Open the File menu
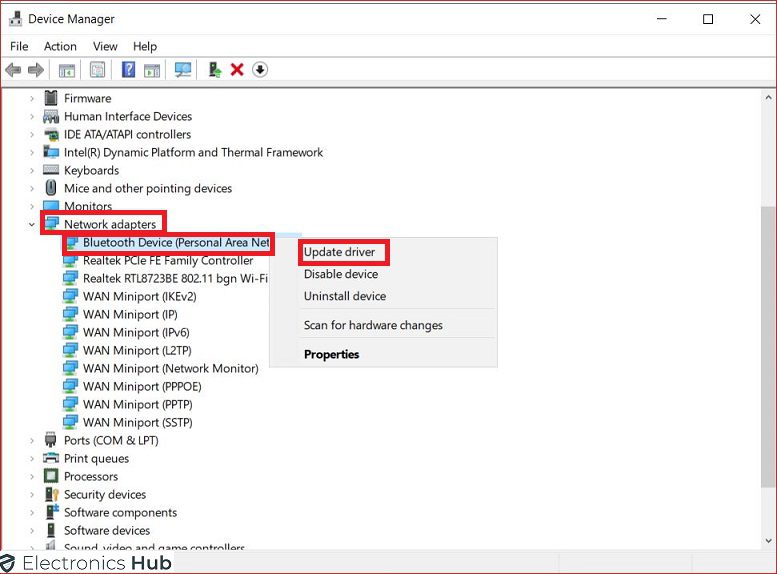Viewport: 777px width, 574px height. 19,46
